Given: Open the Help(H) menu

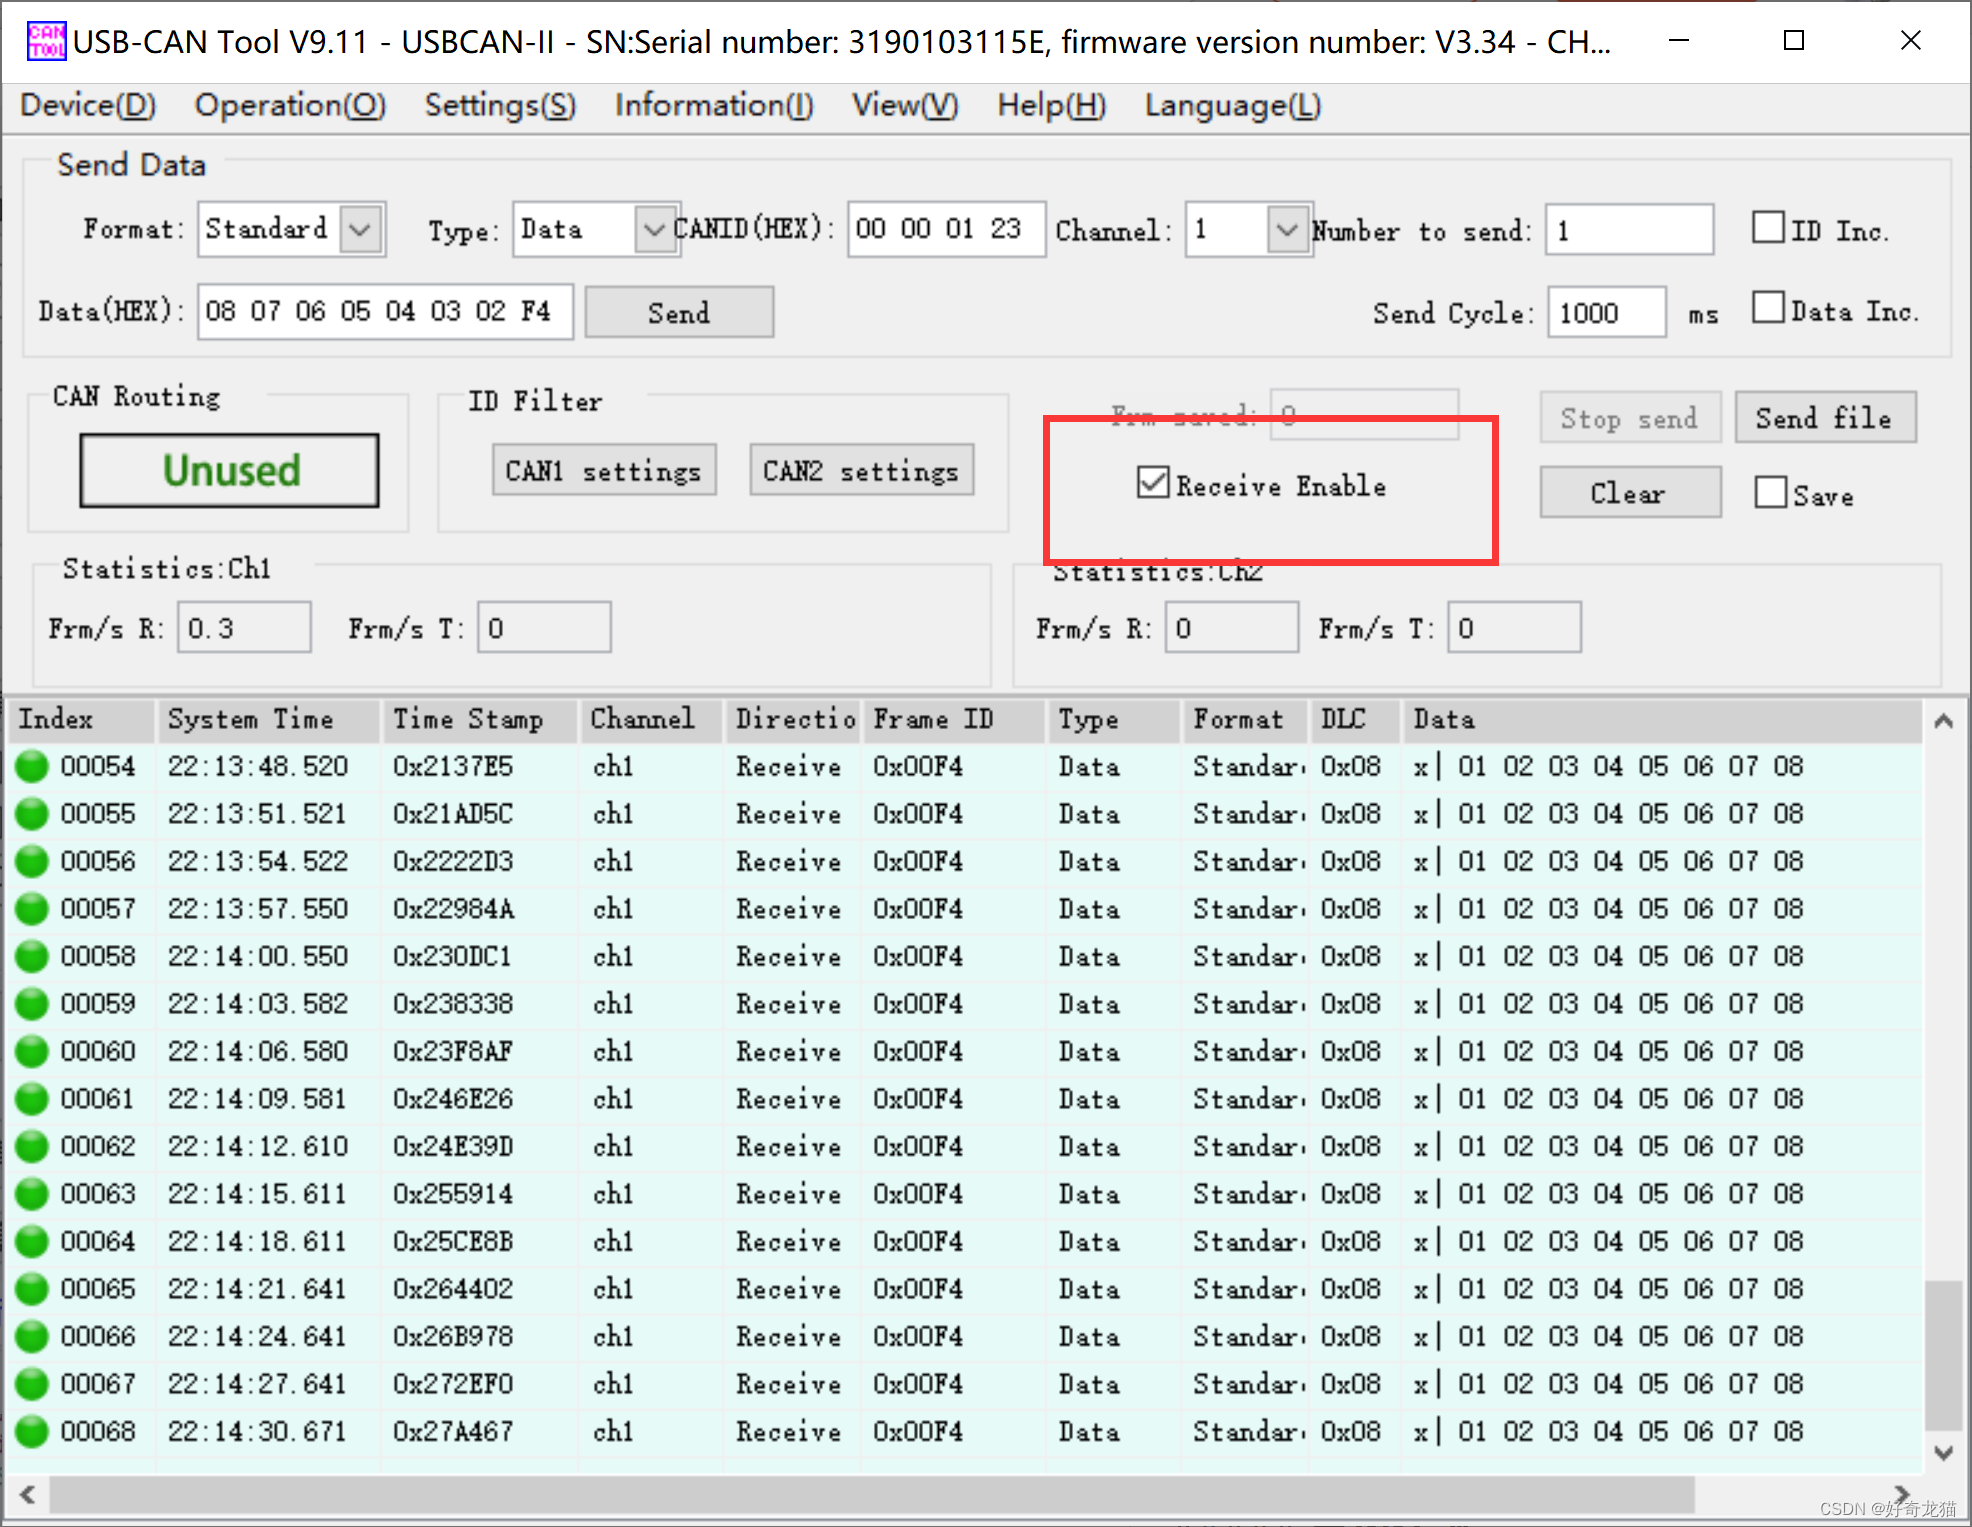Looking at the screenshot, I should [x=1051, y=105].
